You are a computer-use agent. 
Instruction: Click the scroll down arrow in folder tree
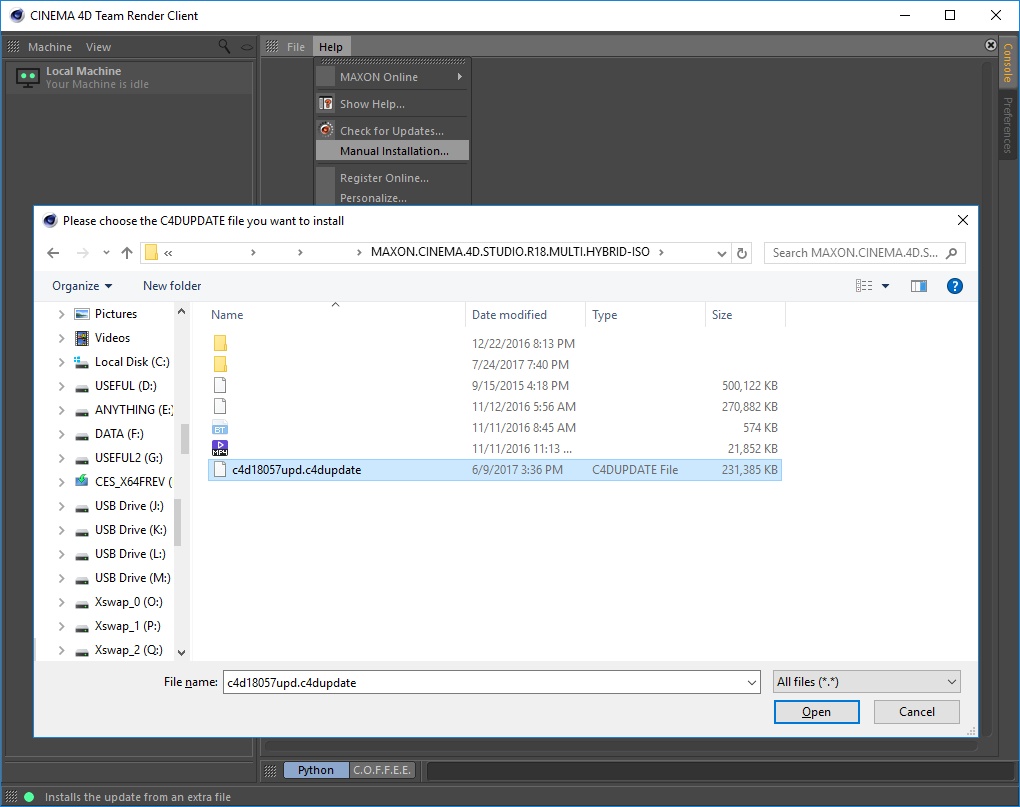181,652
